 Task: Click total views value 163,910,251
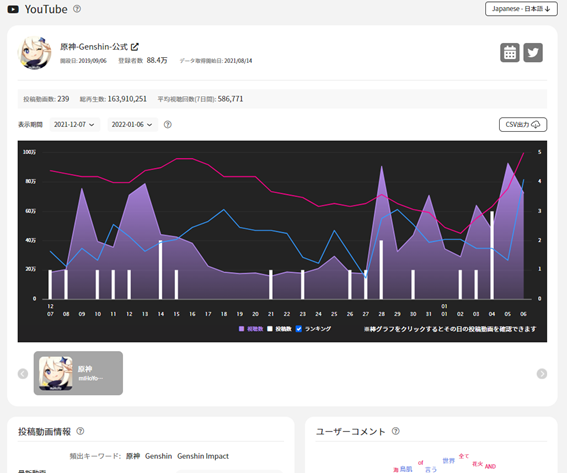[x=127, y=99]
